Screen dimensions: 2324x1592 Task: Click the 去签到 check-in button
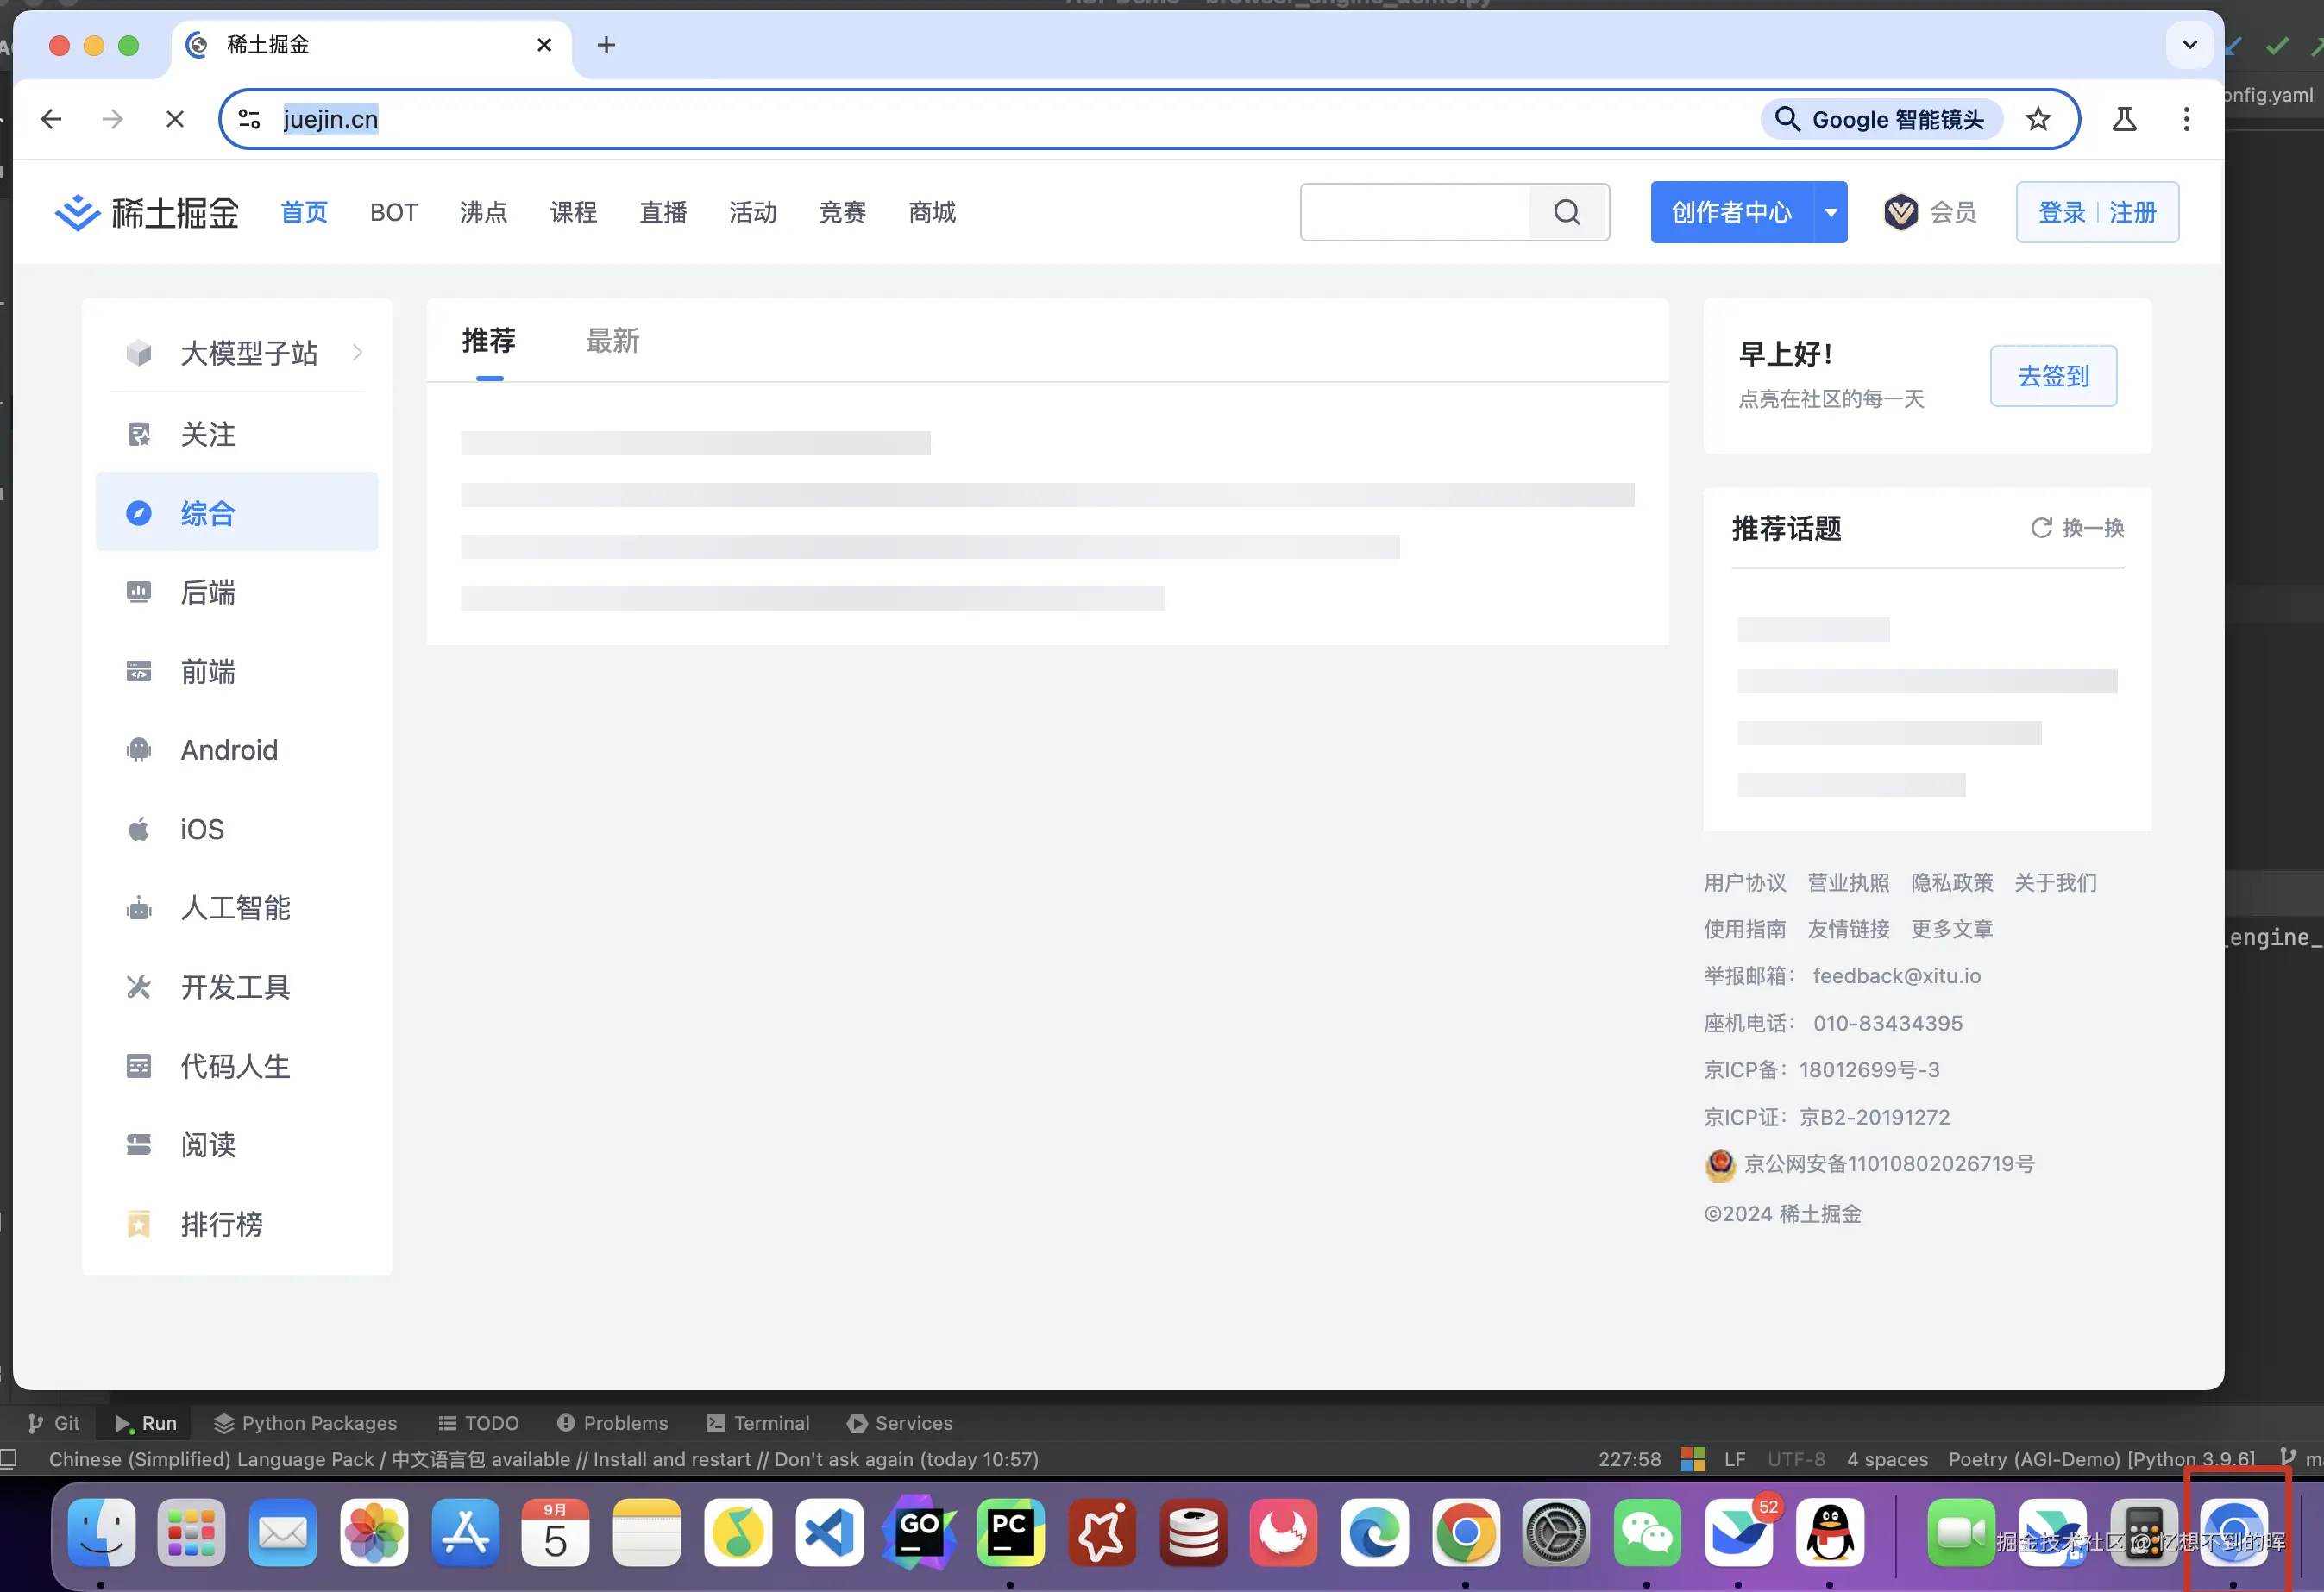tap(2052, 376)
